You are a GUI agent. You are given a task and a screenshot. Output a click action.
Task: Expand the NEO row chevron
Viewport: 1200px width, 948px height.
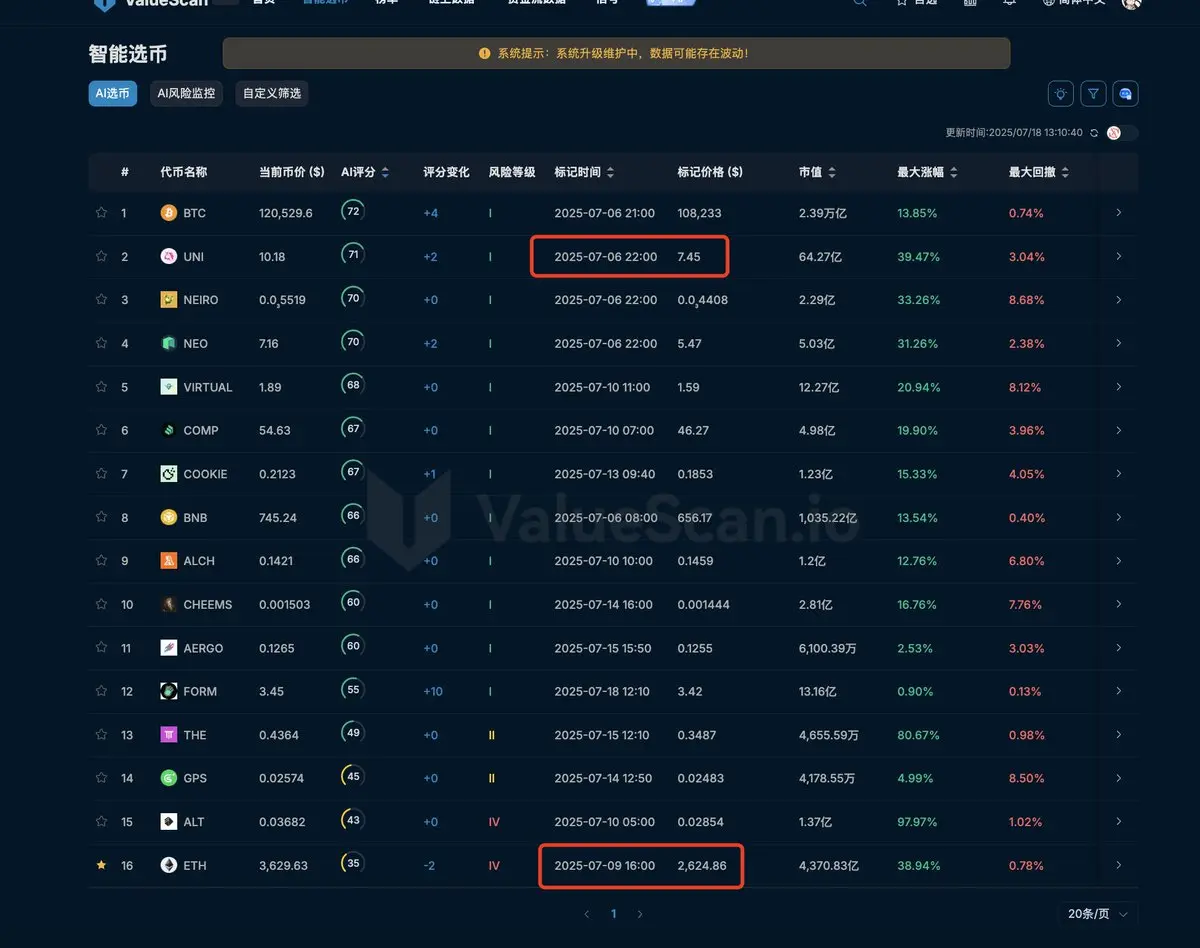pos(1119,343)
